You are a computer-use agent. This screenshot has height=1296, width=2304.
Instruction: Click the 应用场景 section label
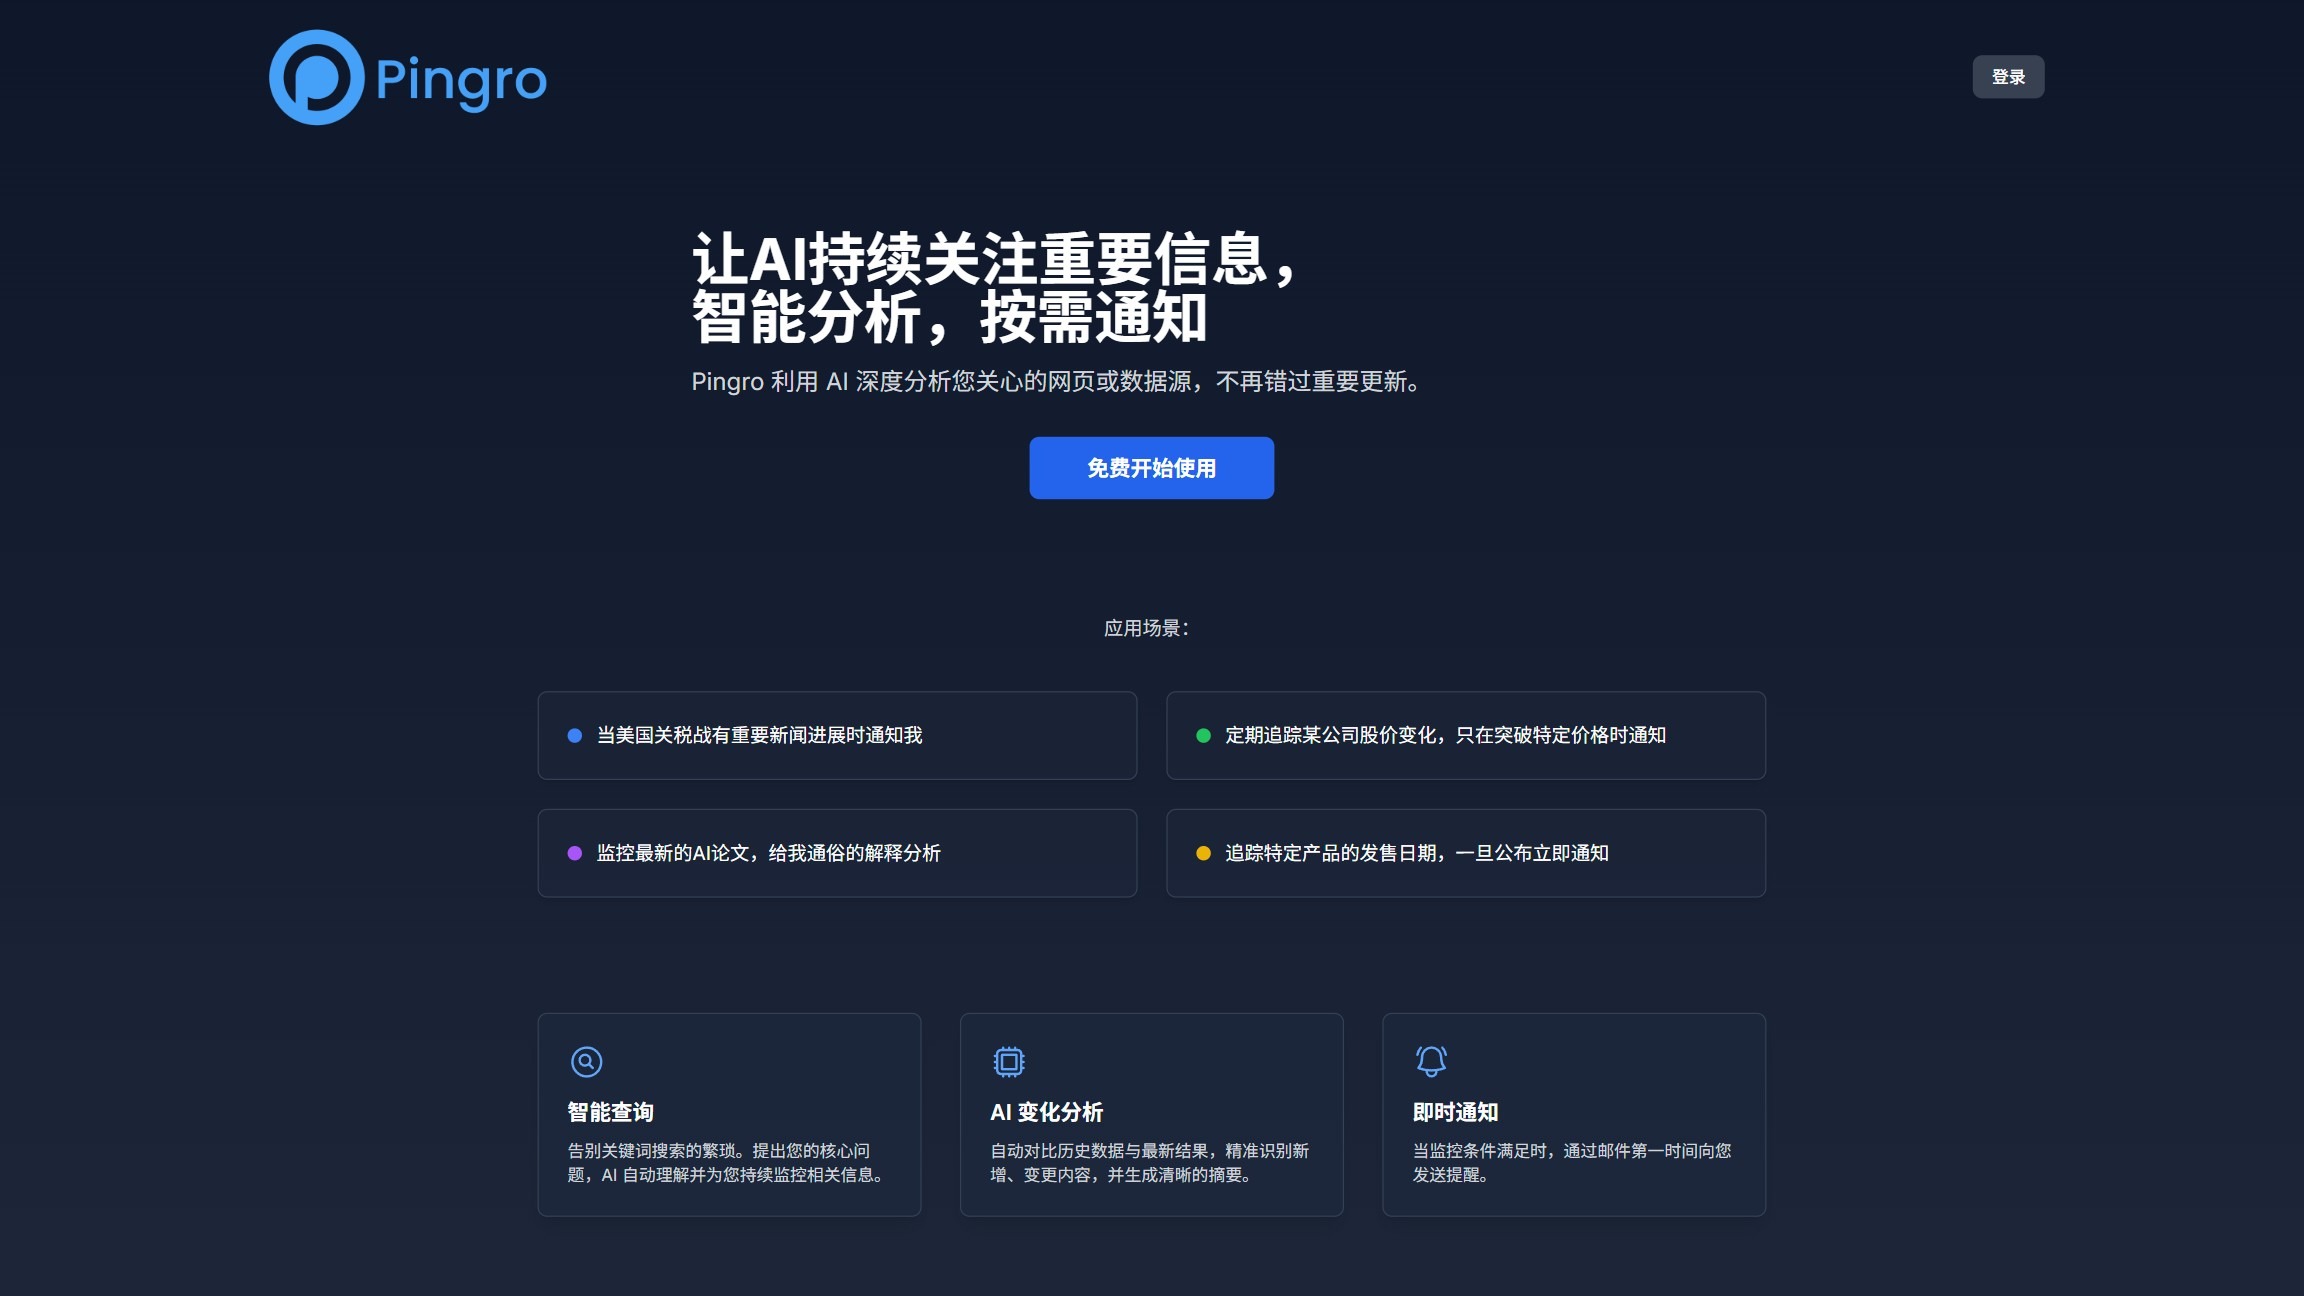coord(1147,628)
